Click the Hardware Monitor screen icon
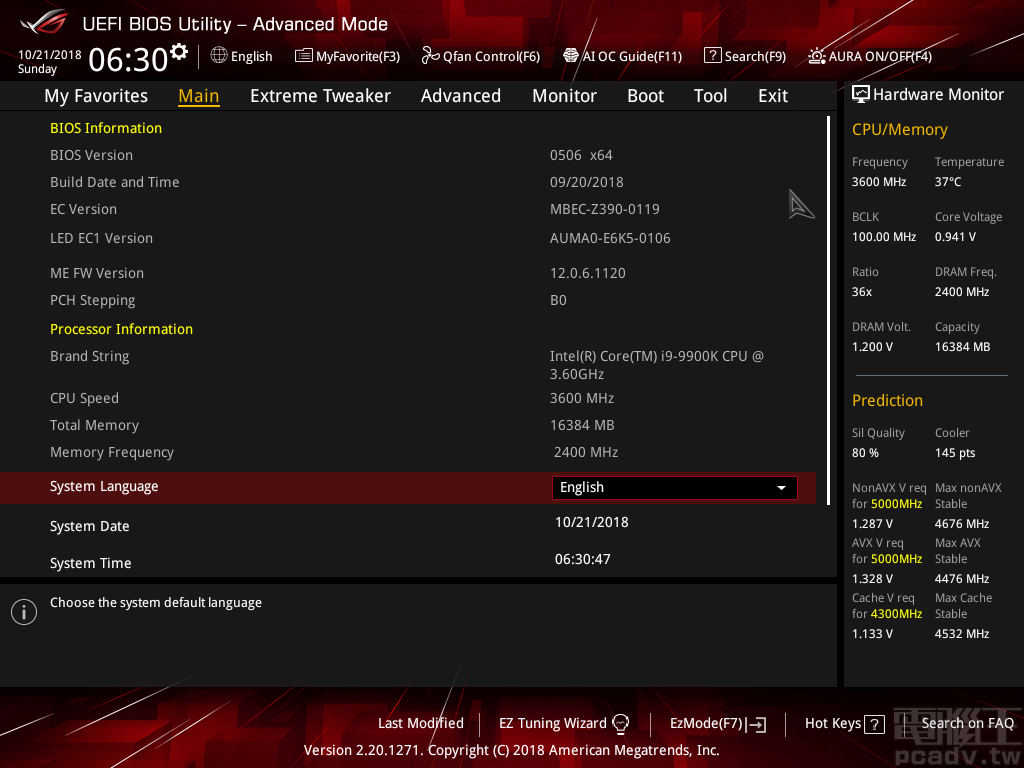1024x768 pixels. point(861,95)
